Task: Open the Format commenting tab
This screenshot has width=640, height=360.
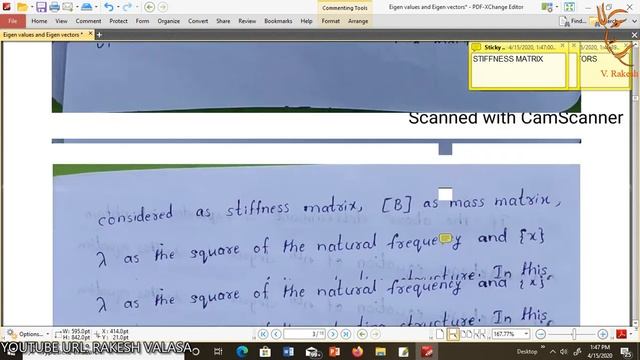Action: pyautogui.click(x=331, y=21)
